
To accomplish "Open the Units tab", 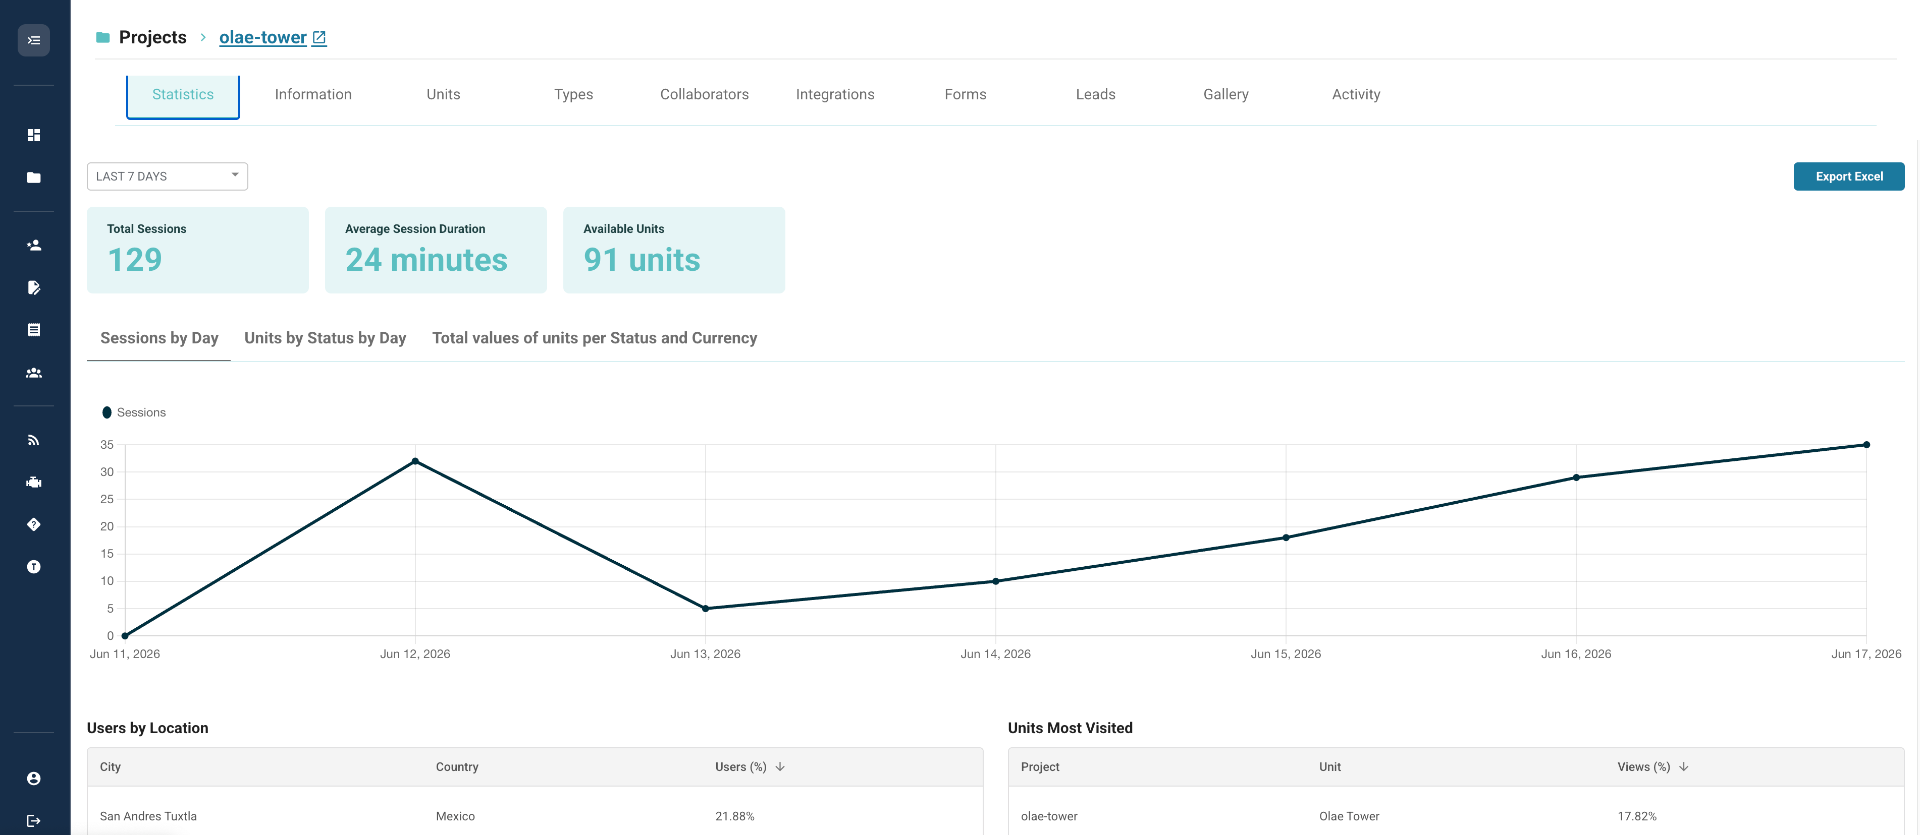I will pos(443,95).
